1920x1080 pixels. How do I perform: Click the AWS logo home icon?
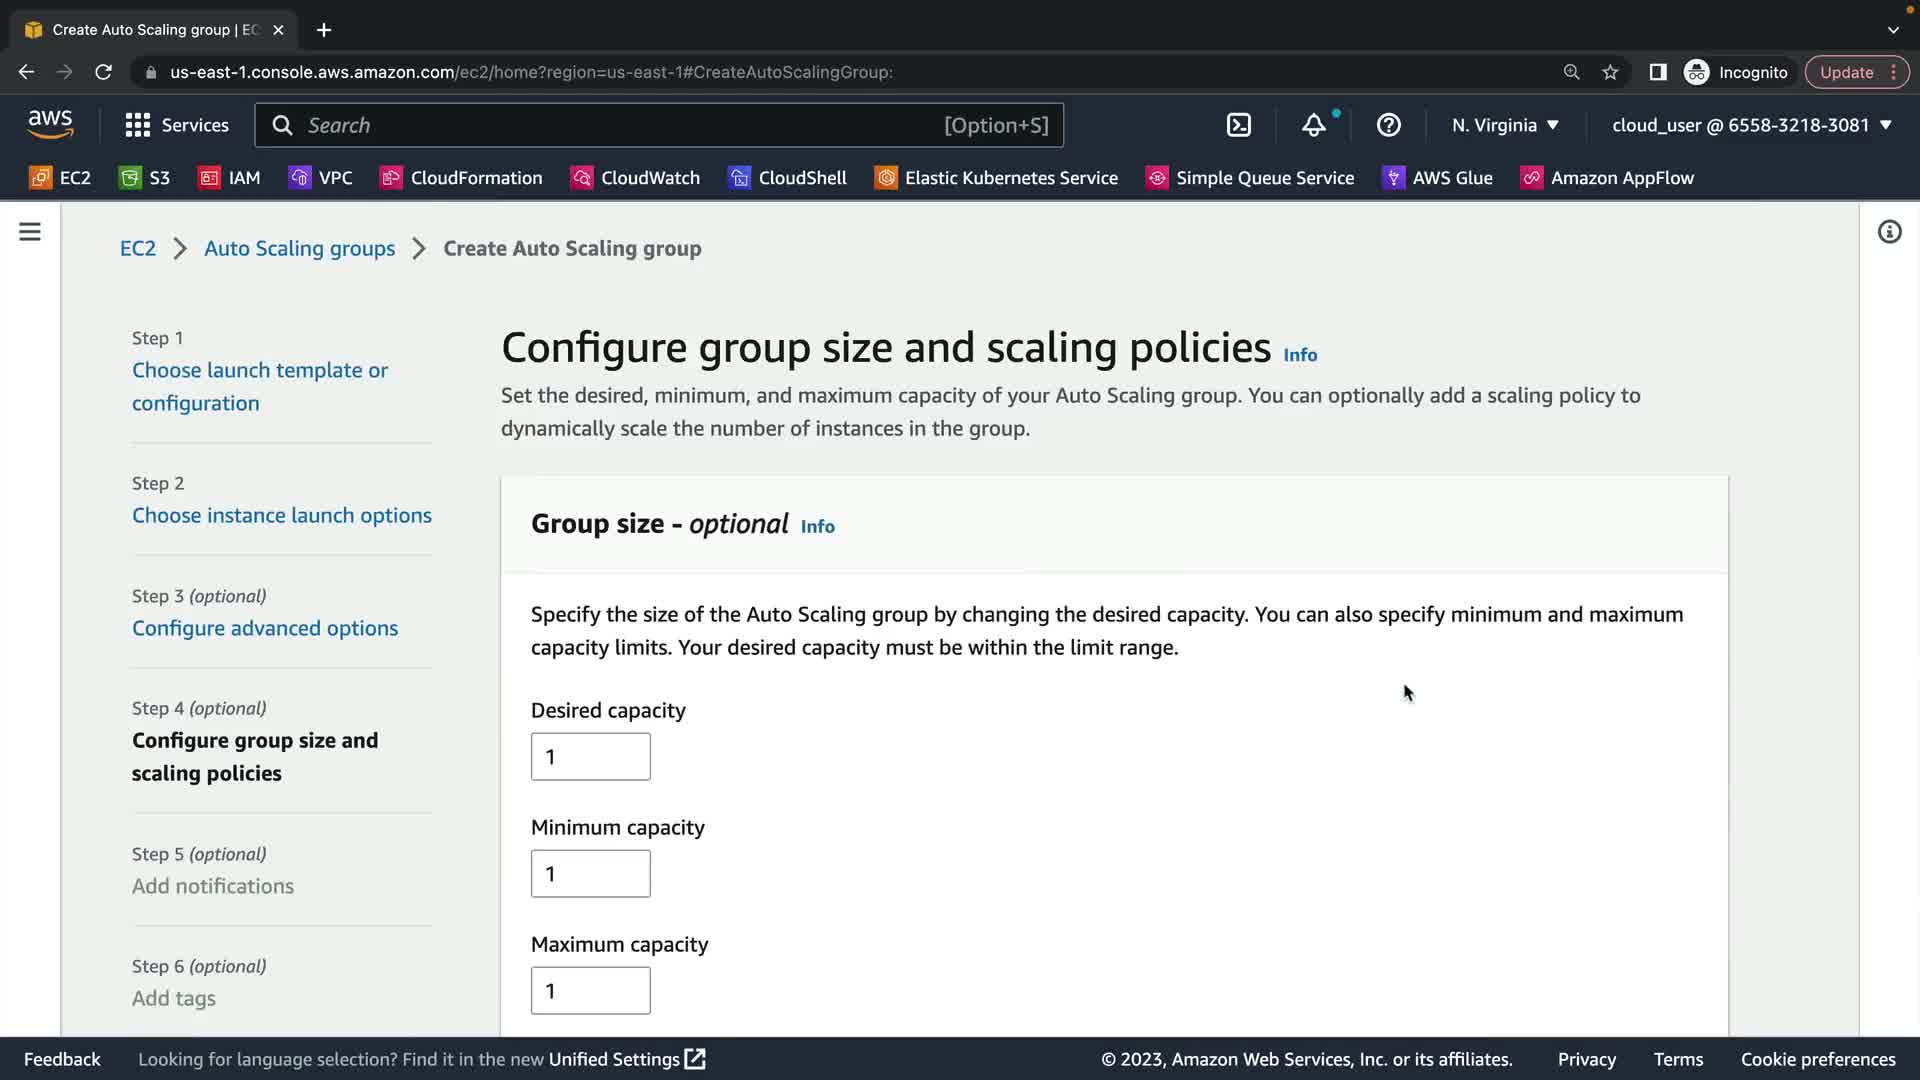[x=50, y=125]
